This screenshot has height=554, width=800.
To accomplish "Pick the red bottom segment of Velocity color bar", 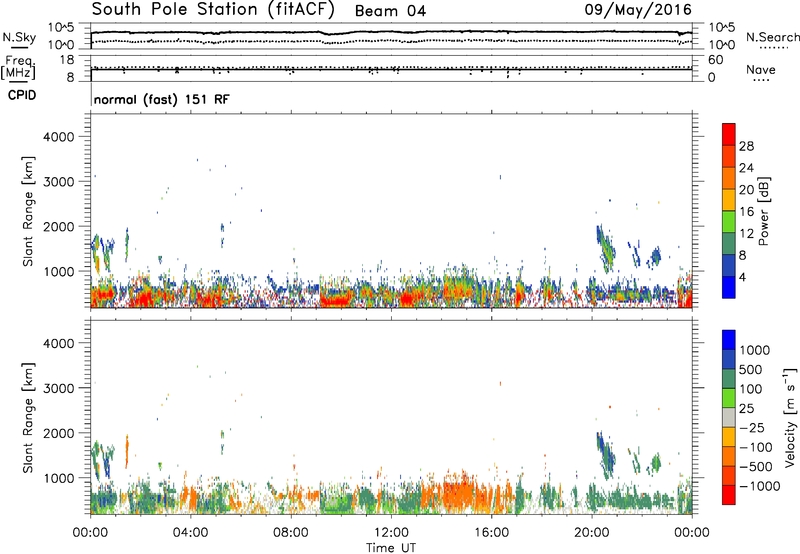I will [729, 495].
